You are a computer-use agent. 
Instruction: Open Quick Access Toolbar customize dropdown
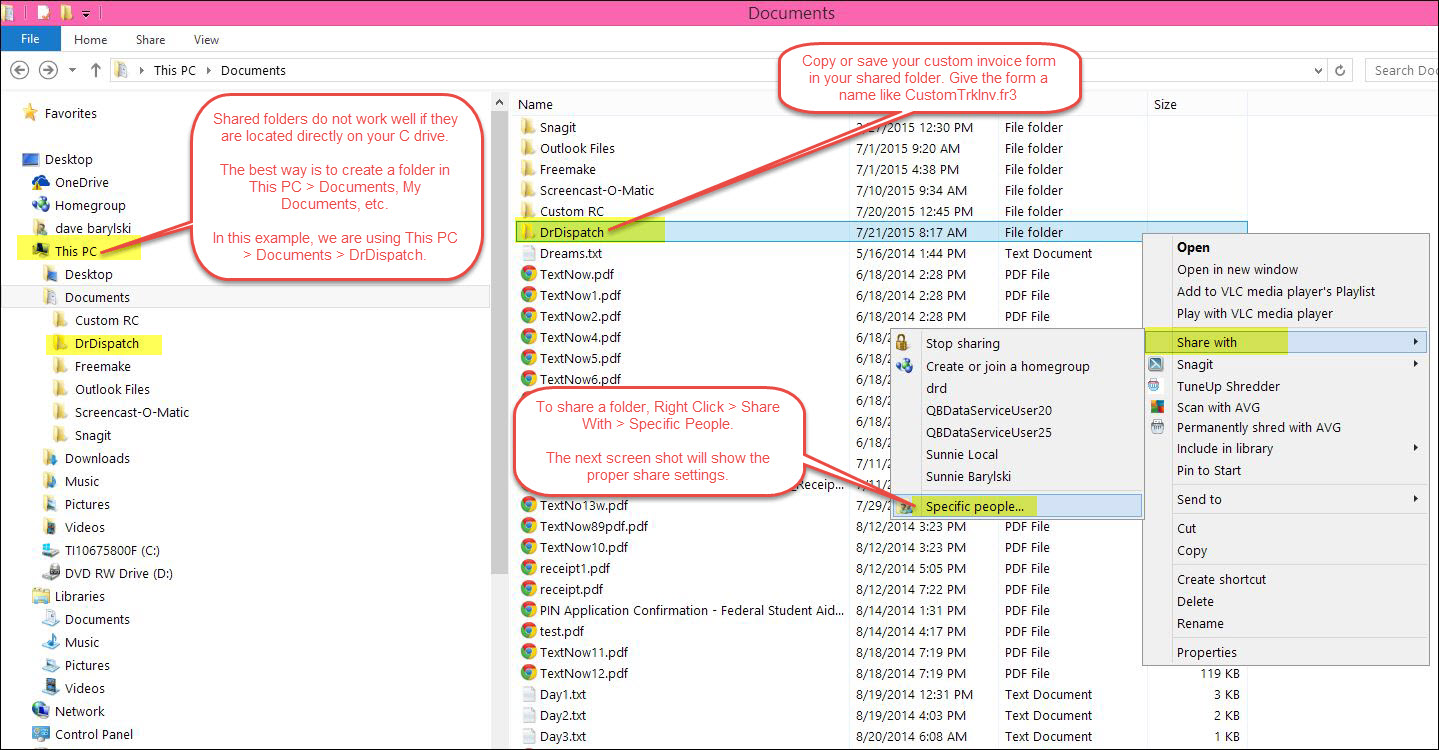86,13
